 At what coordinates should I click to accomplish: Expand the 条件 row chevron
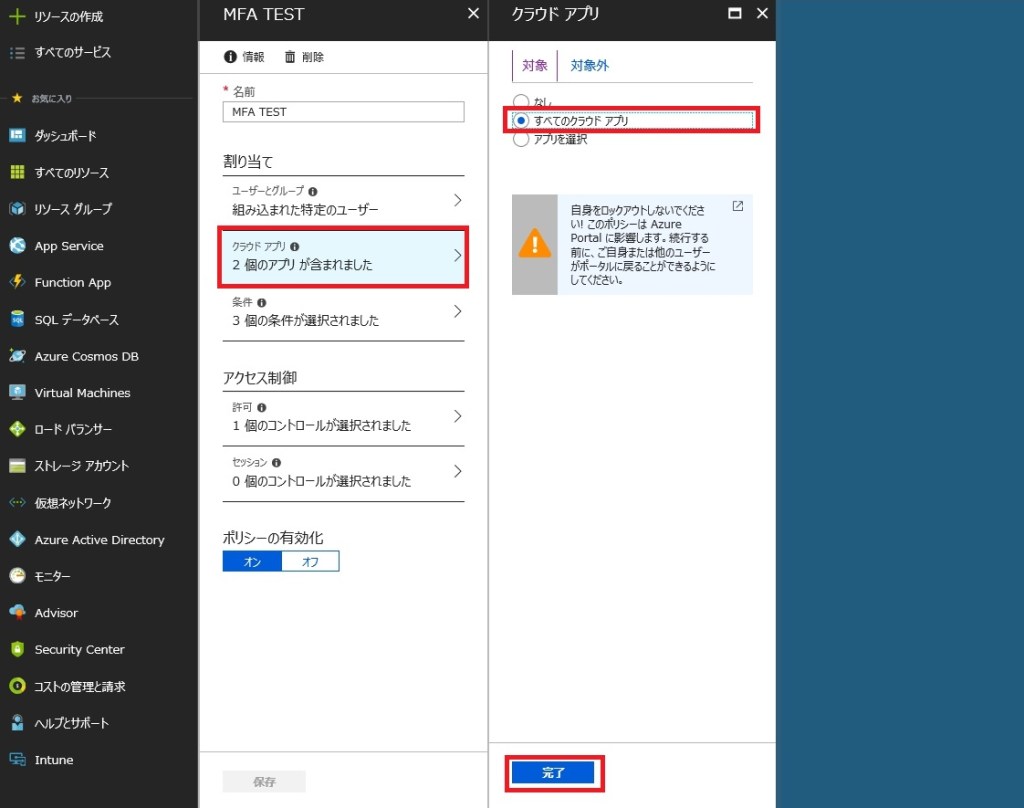pyautogui.click(x=458, y=312)
